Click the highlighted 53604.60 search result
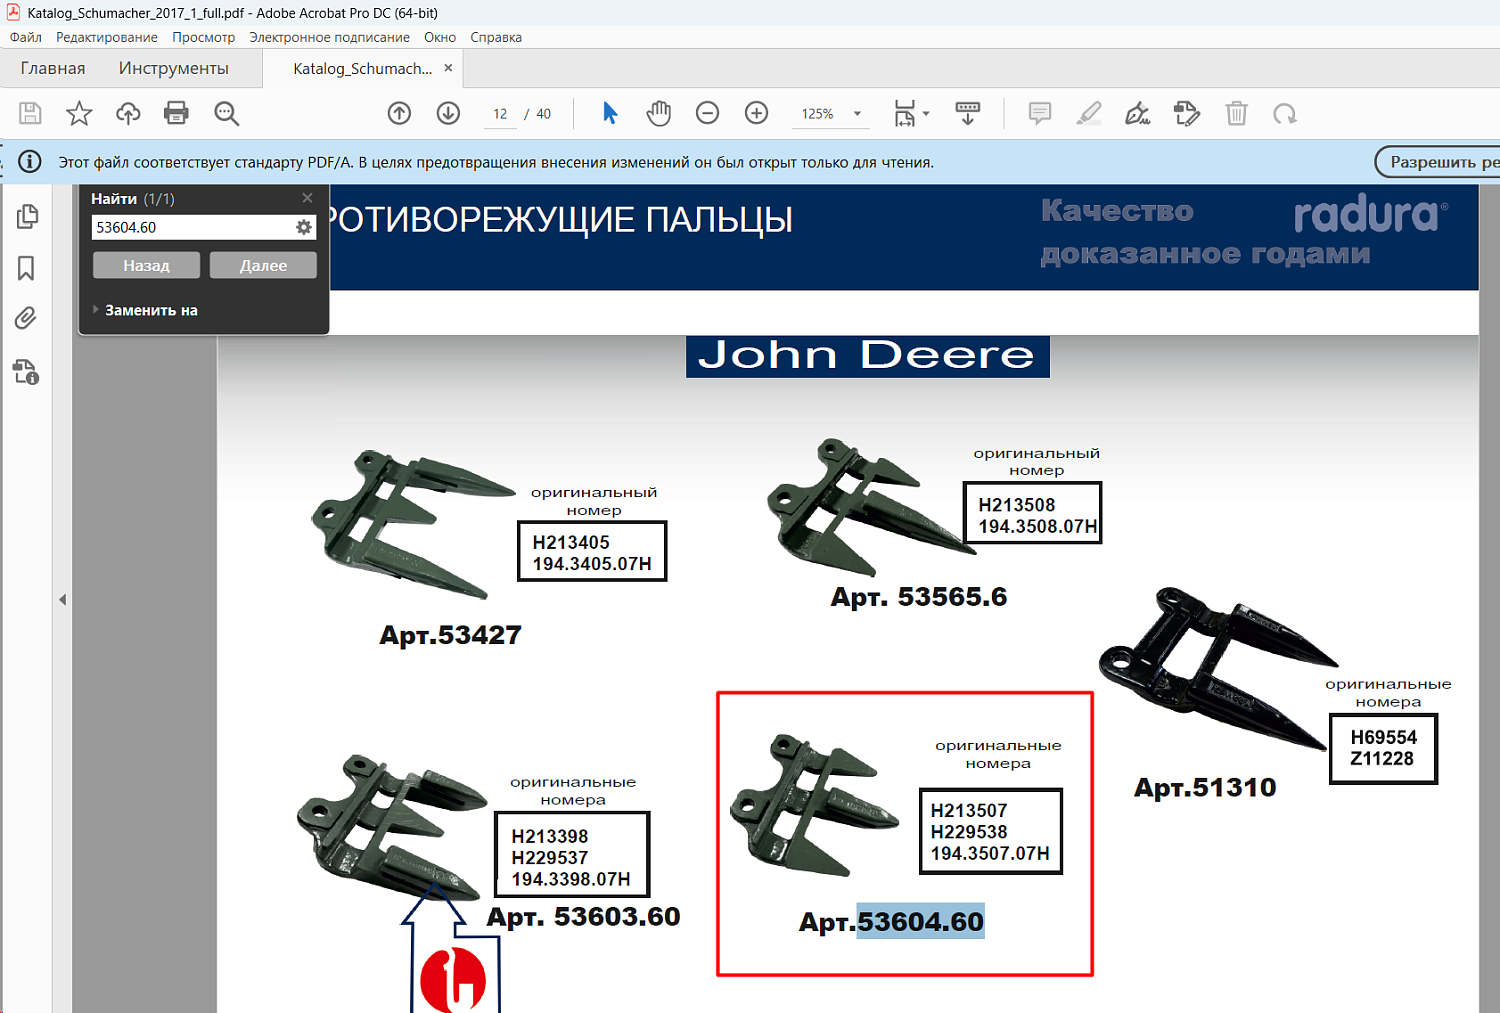 click(920, 921)
